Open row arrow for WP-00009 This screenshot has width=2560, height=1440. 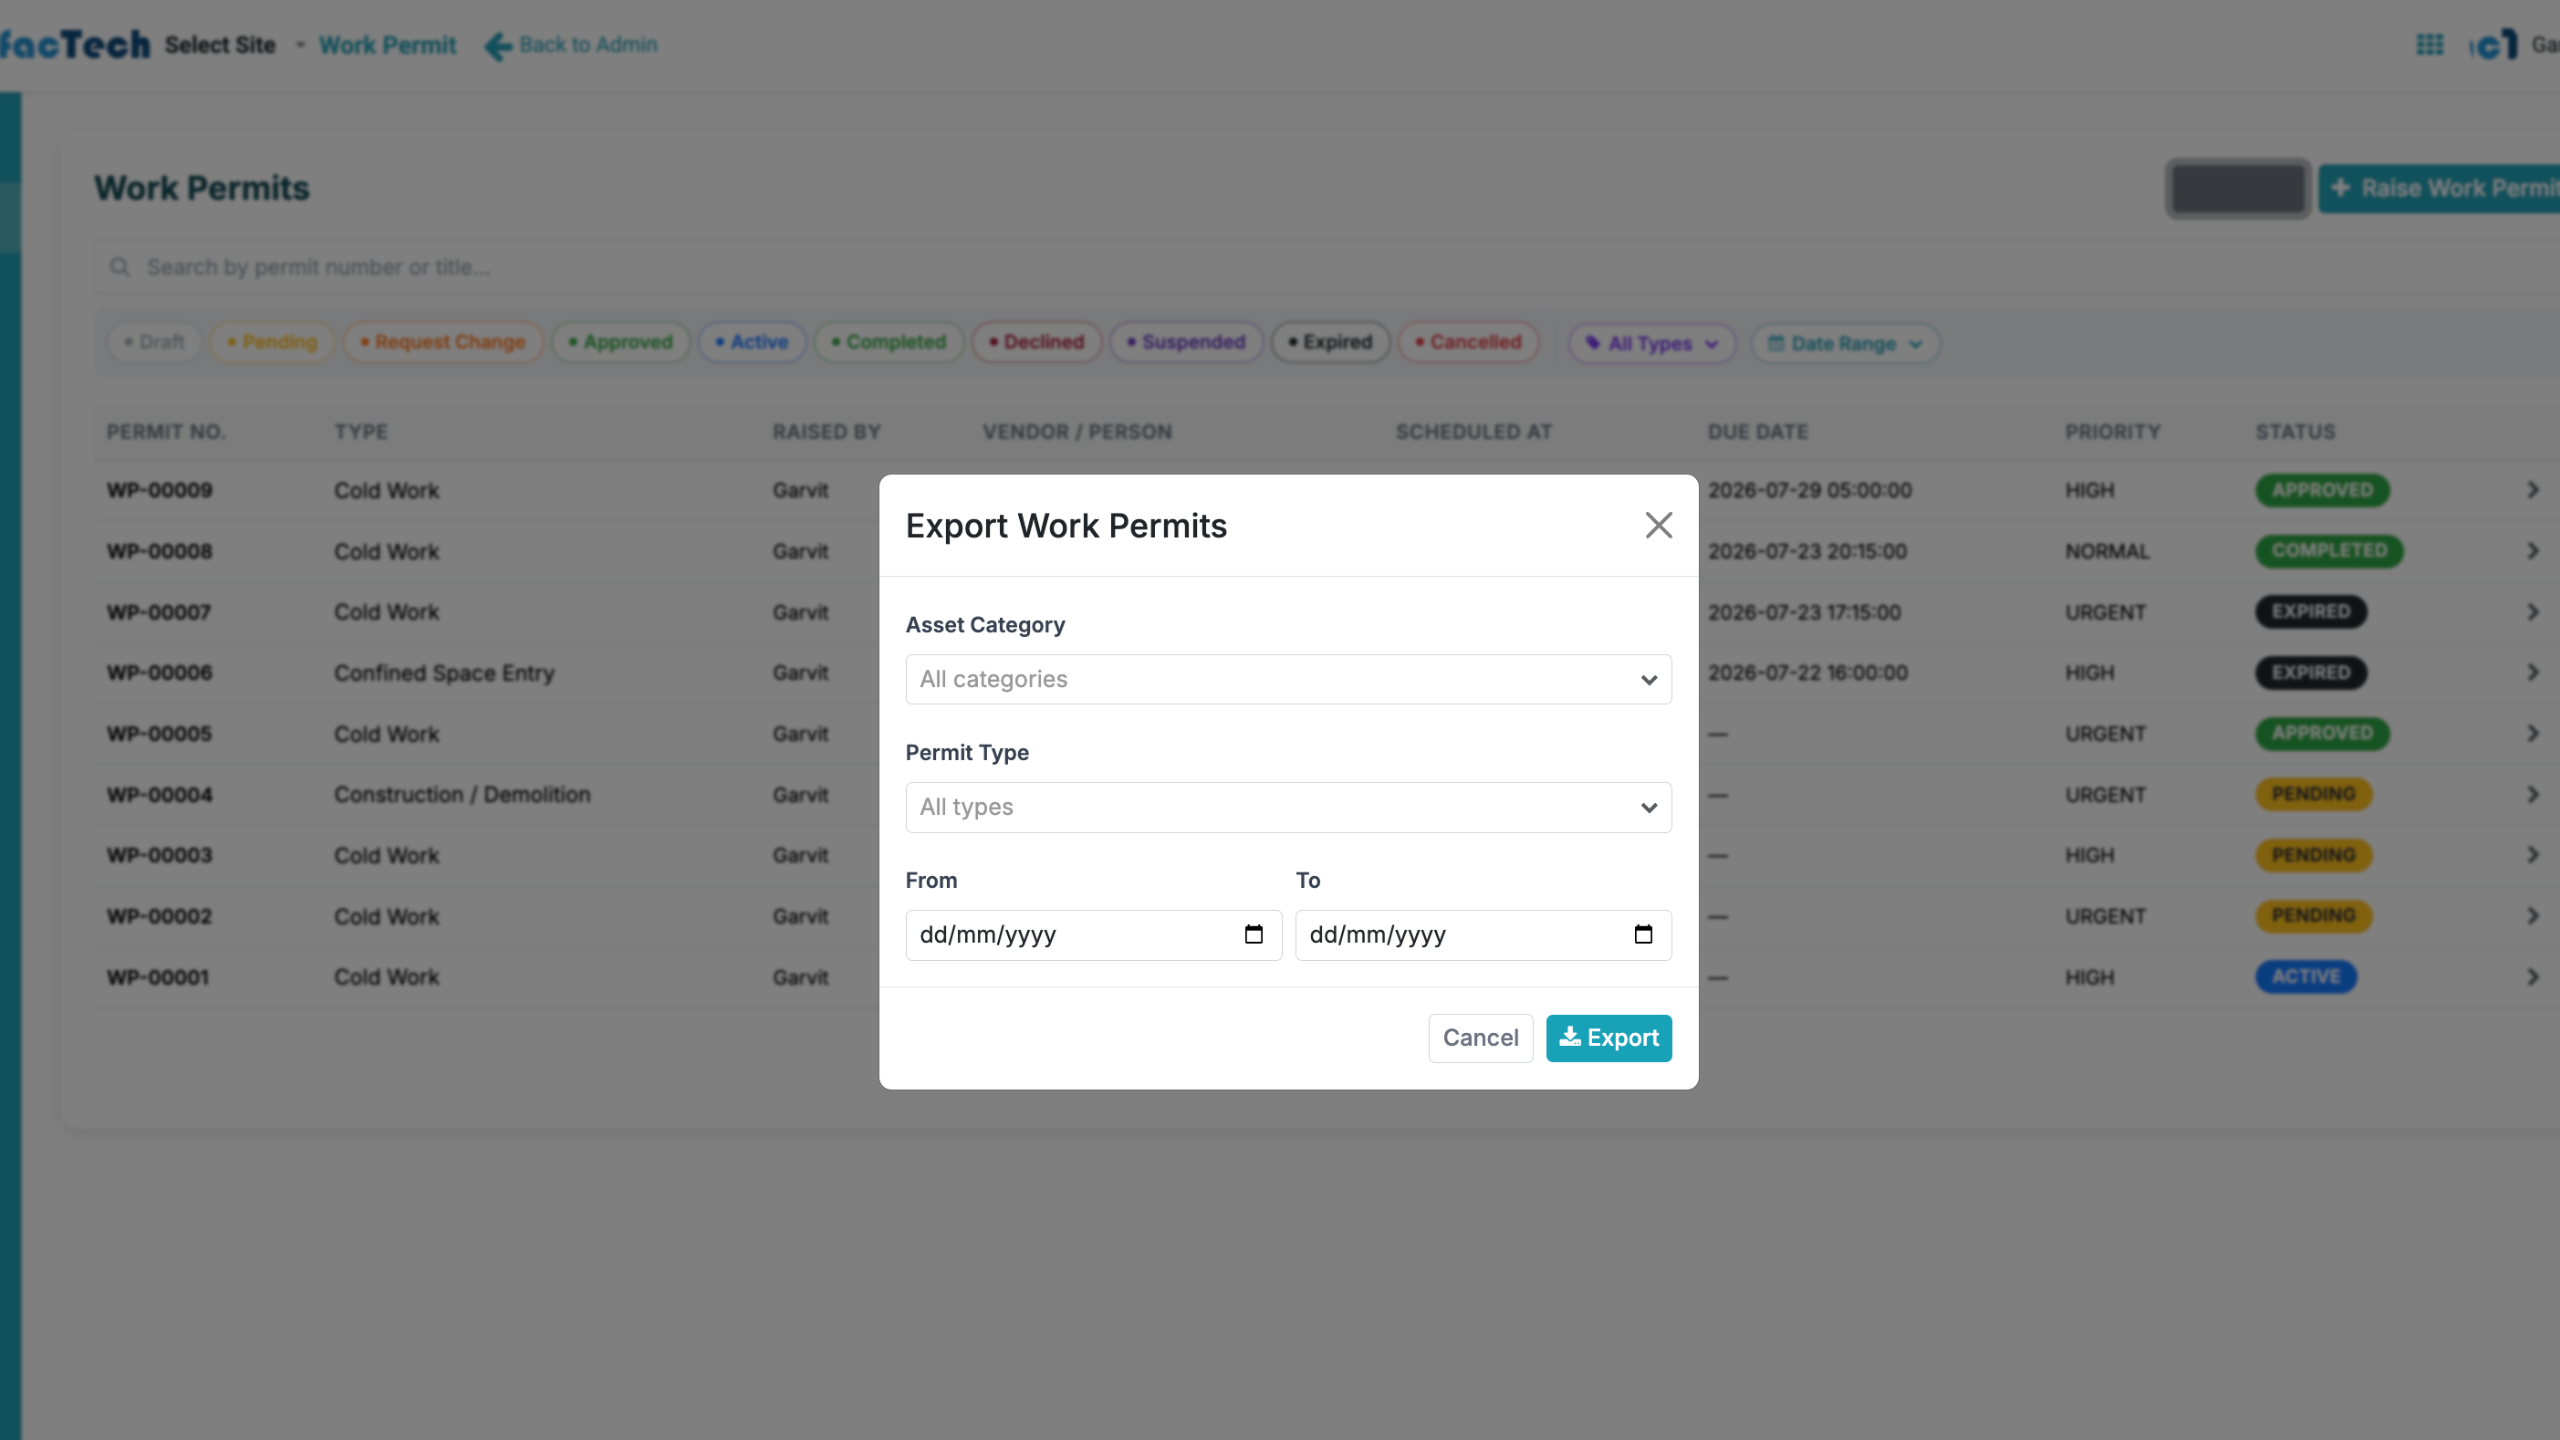[x=2533, y=490]
